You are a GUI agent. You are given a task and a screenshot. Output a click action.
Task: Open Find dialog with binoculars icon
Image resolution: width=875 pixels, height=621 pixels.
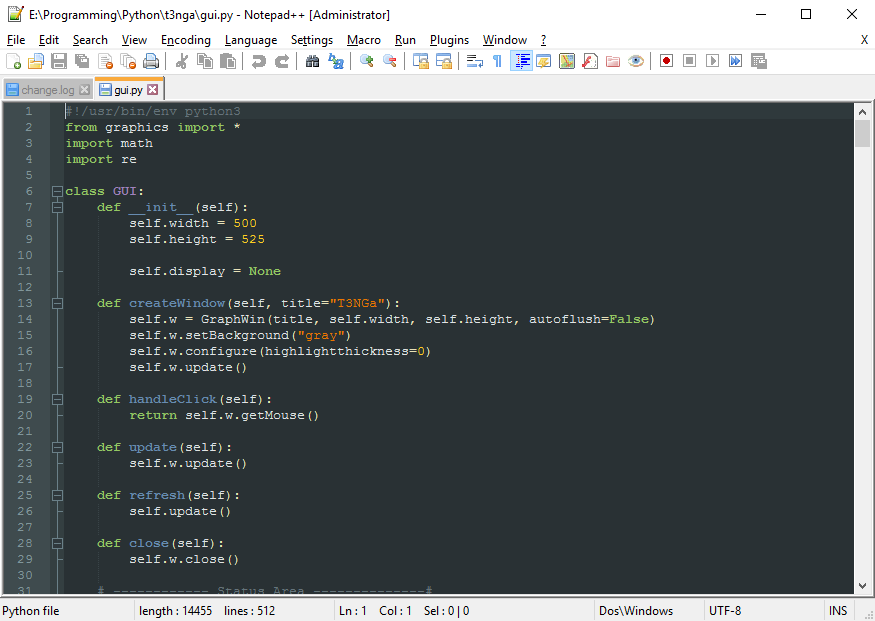pyautogui.click(x=312, y=61)
